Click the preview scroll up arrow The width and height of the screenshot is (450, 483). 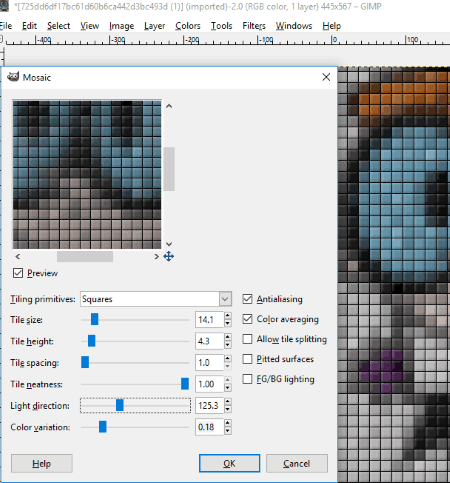pyautogui.click(x=169, y=106)
